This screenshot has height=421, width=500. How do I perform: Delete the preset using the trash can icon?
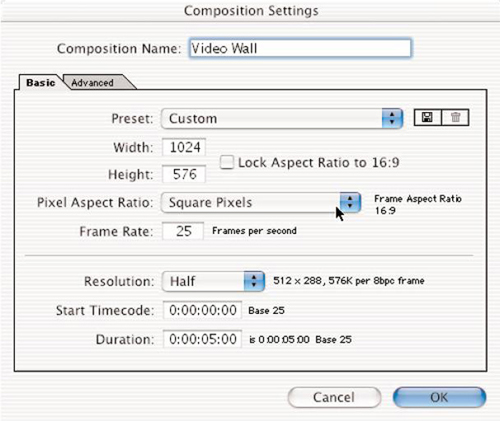[455, 118]
